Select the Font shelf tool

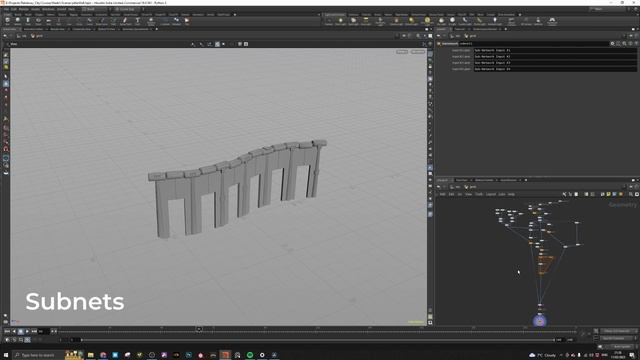click(138, 21)
